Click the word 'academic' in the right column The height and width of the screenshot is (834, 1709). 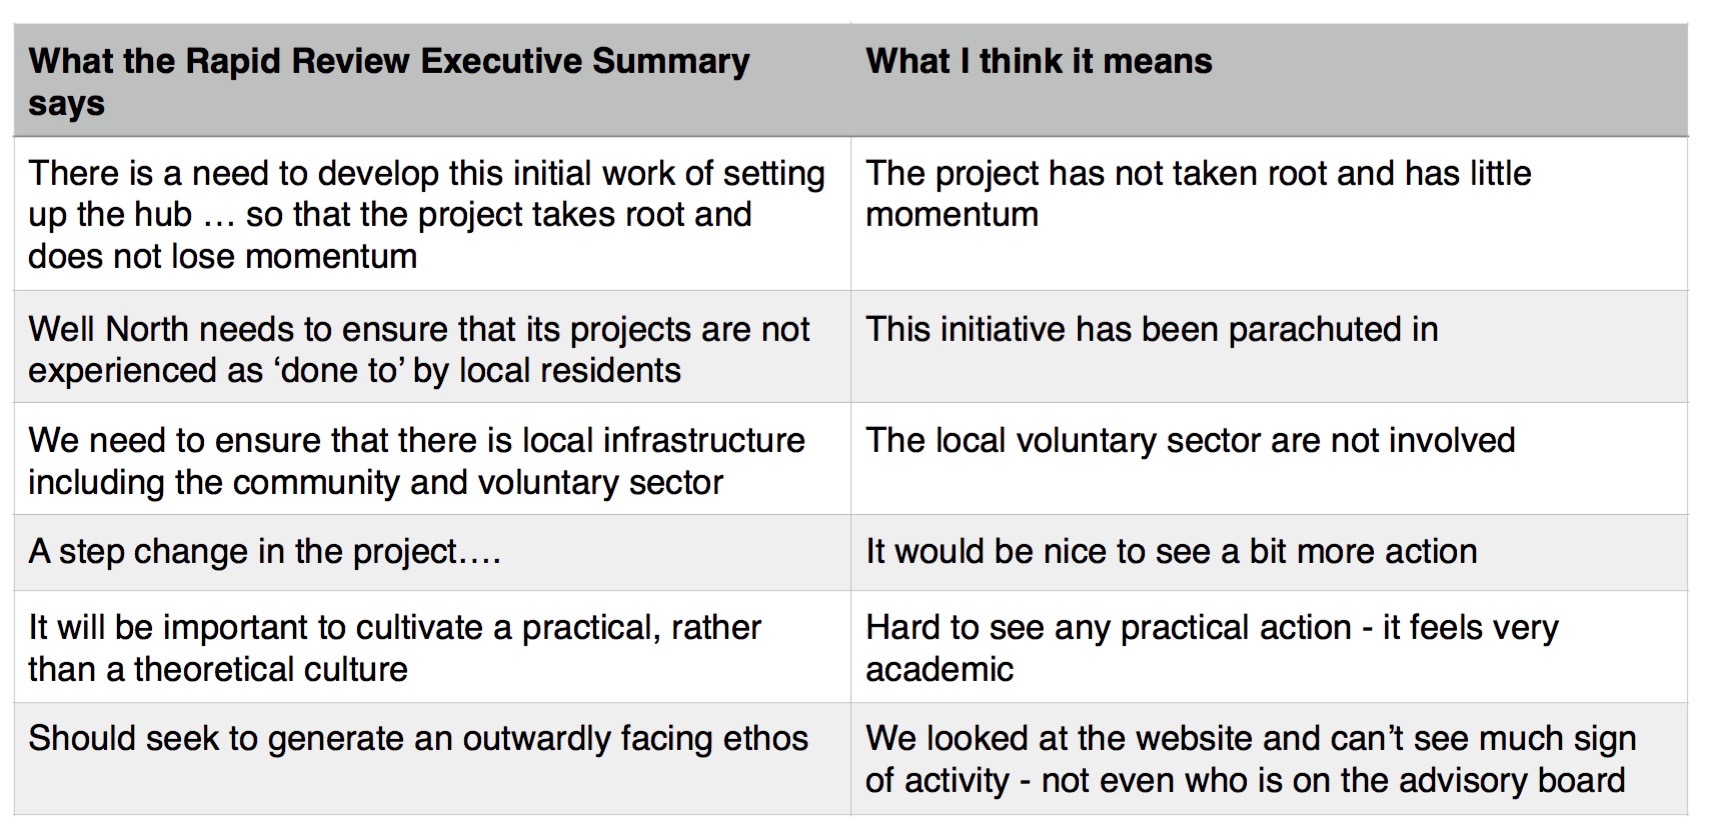939,670
